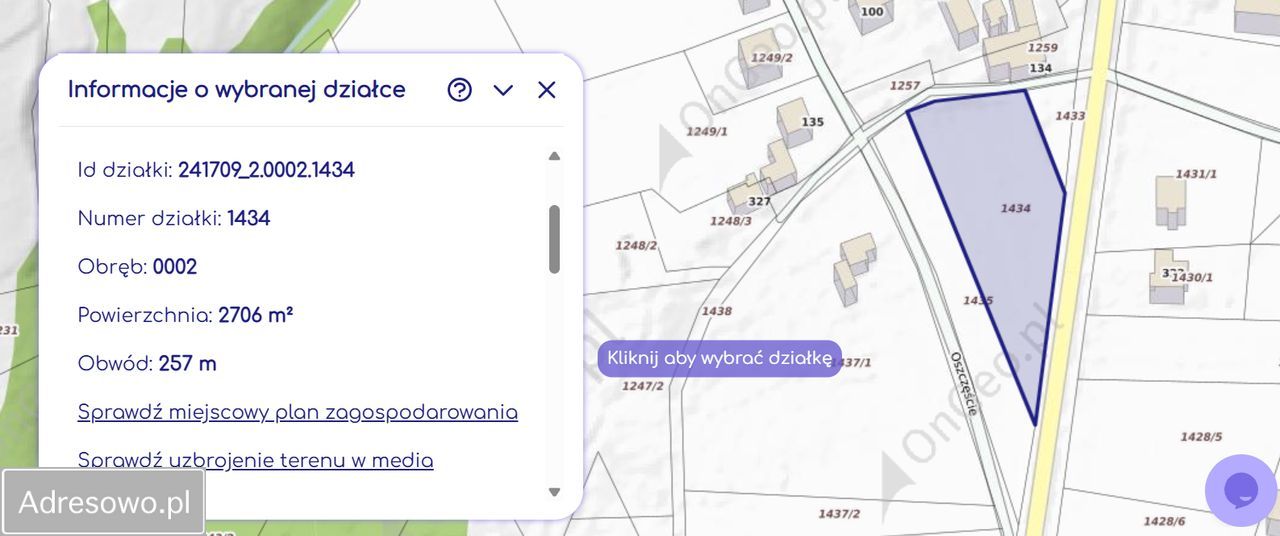Close the parcel information panel
Viewport: 1280px width, 536px height.
(x=546, y=90)
